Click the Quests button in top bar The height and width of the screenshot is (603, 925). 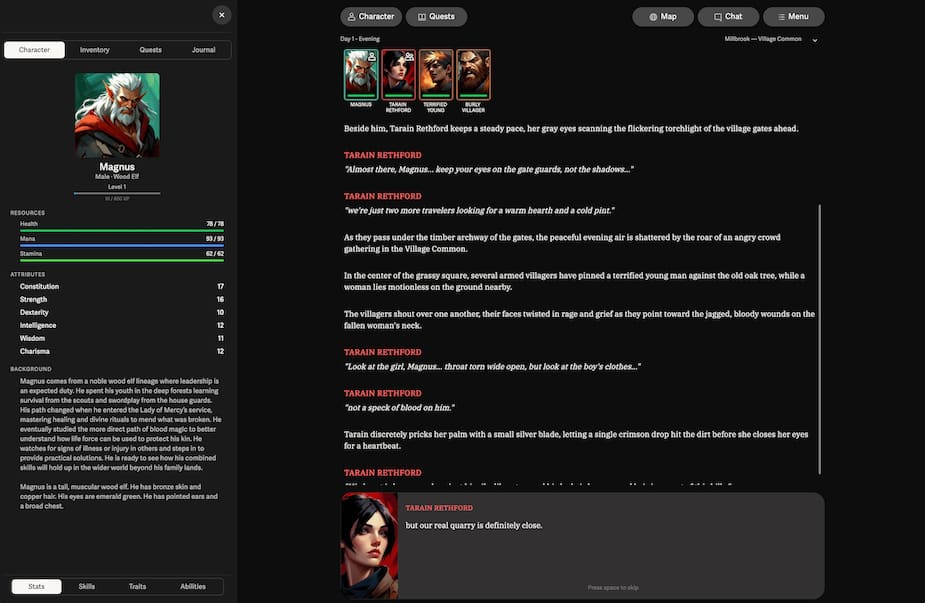(437, 17)
